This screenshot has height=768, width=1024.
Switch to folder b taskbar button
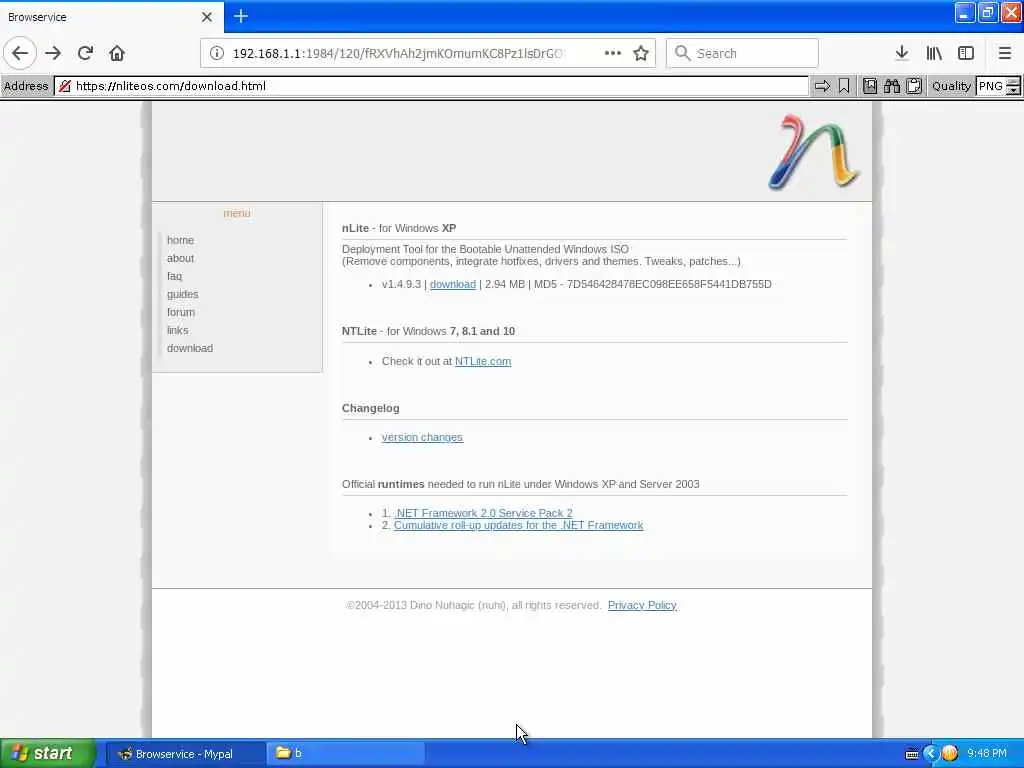[346, 754]
